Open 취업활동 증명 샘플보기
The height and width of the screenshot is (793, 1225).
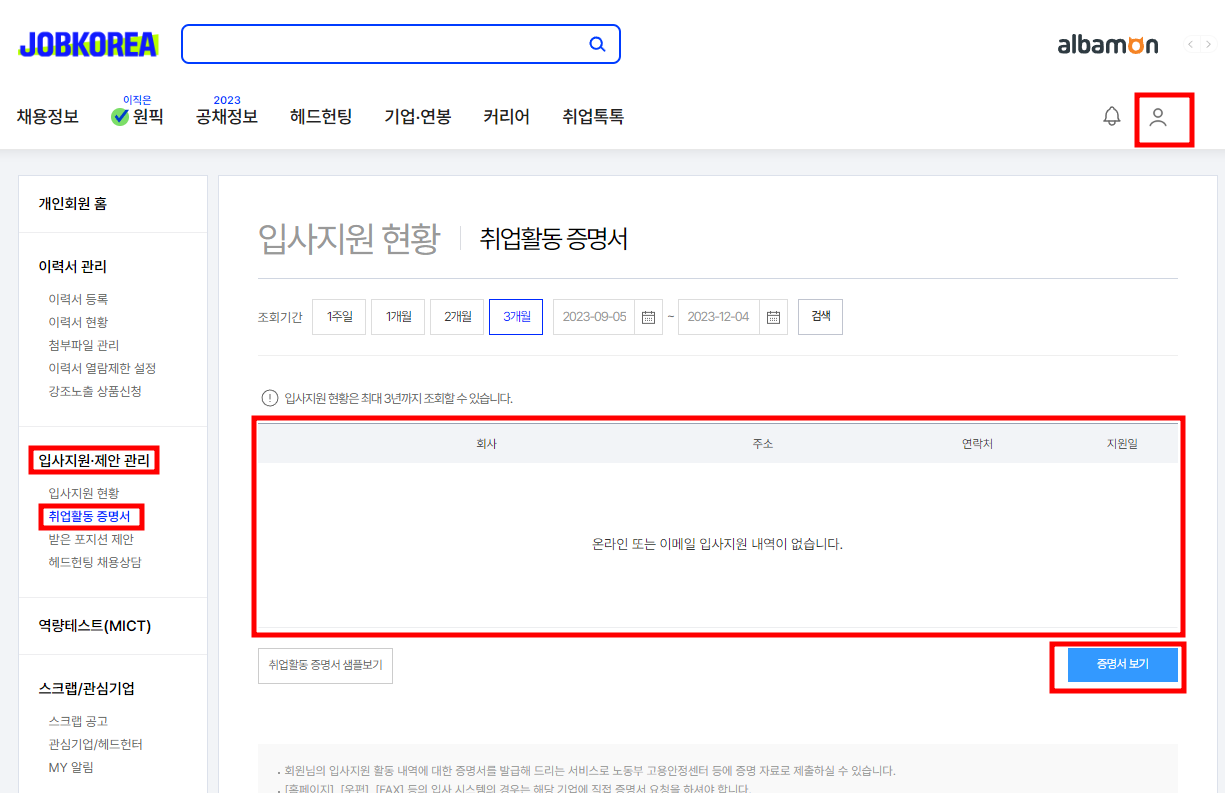[x=324, y=664]
